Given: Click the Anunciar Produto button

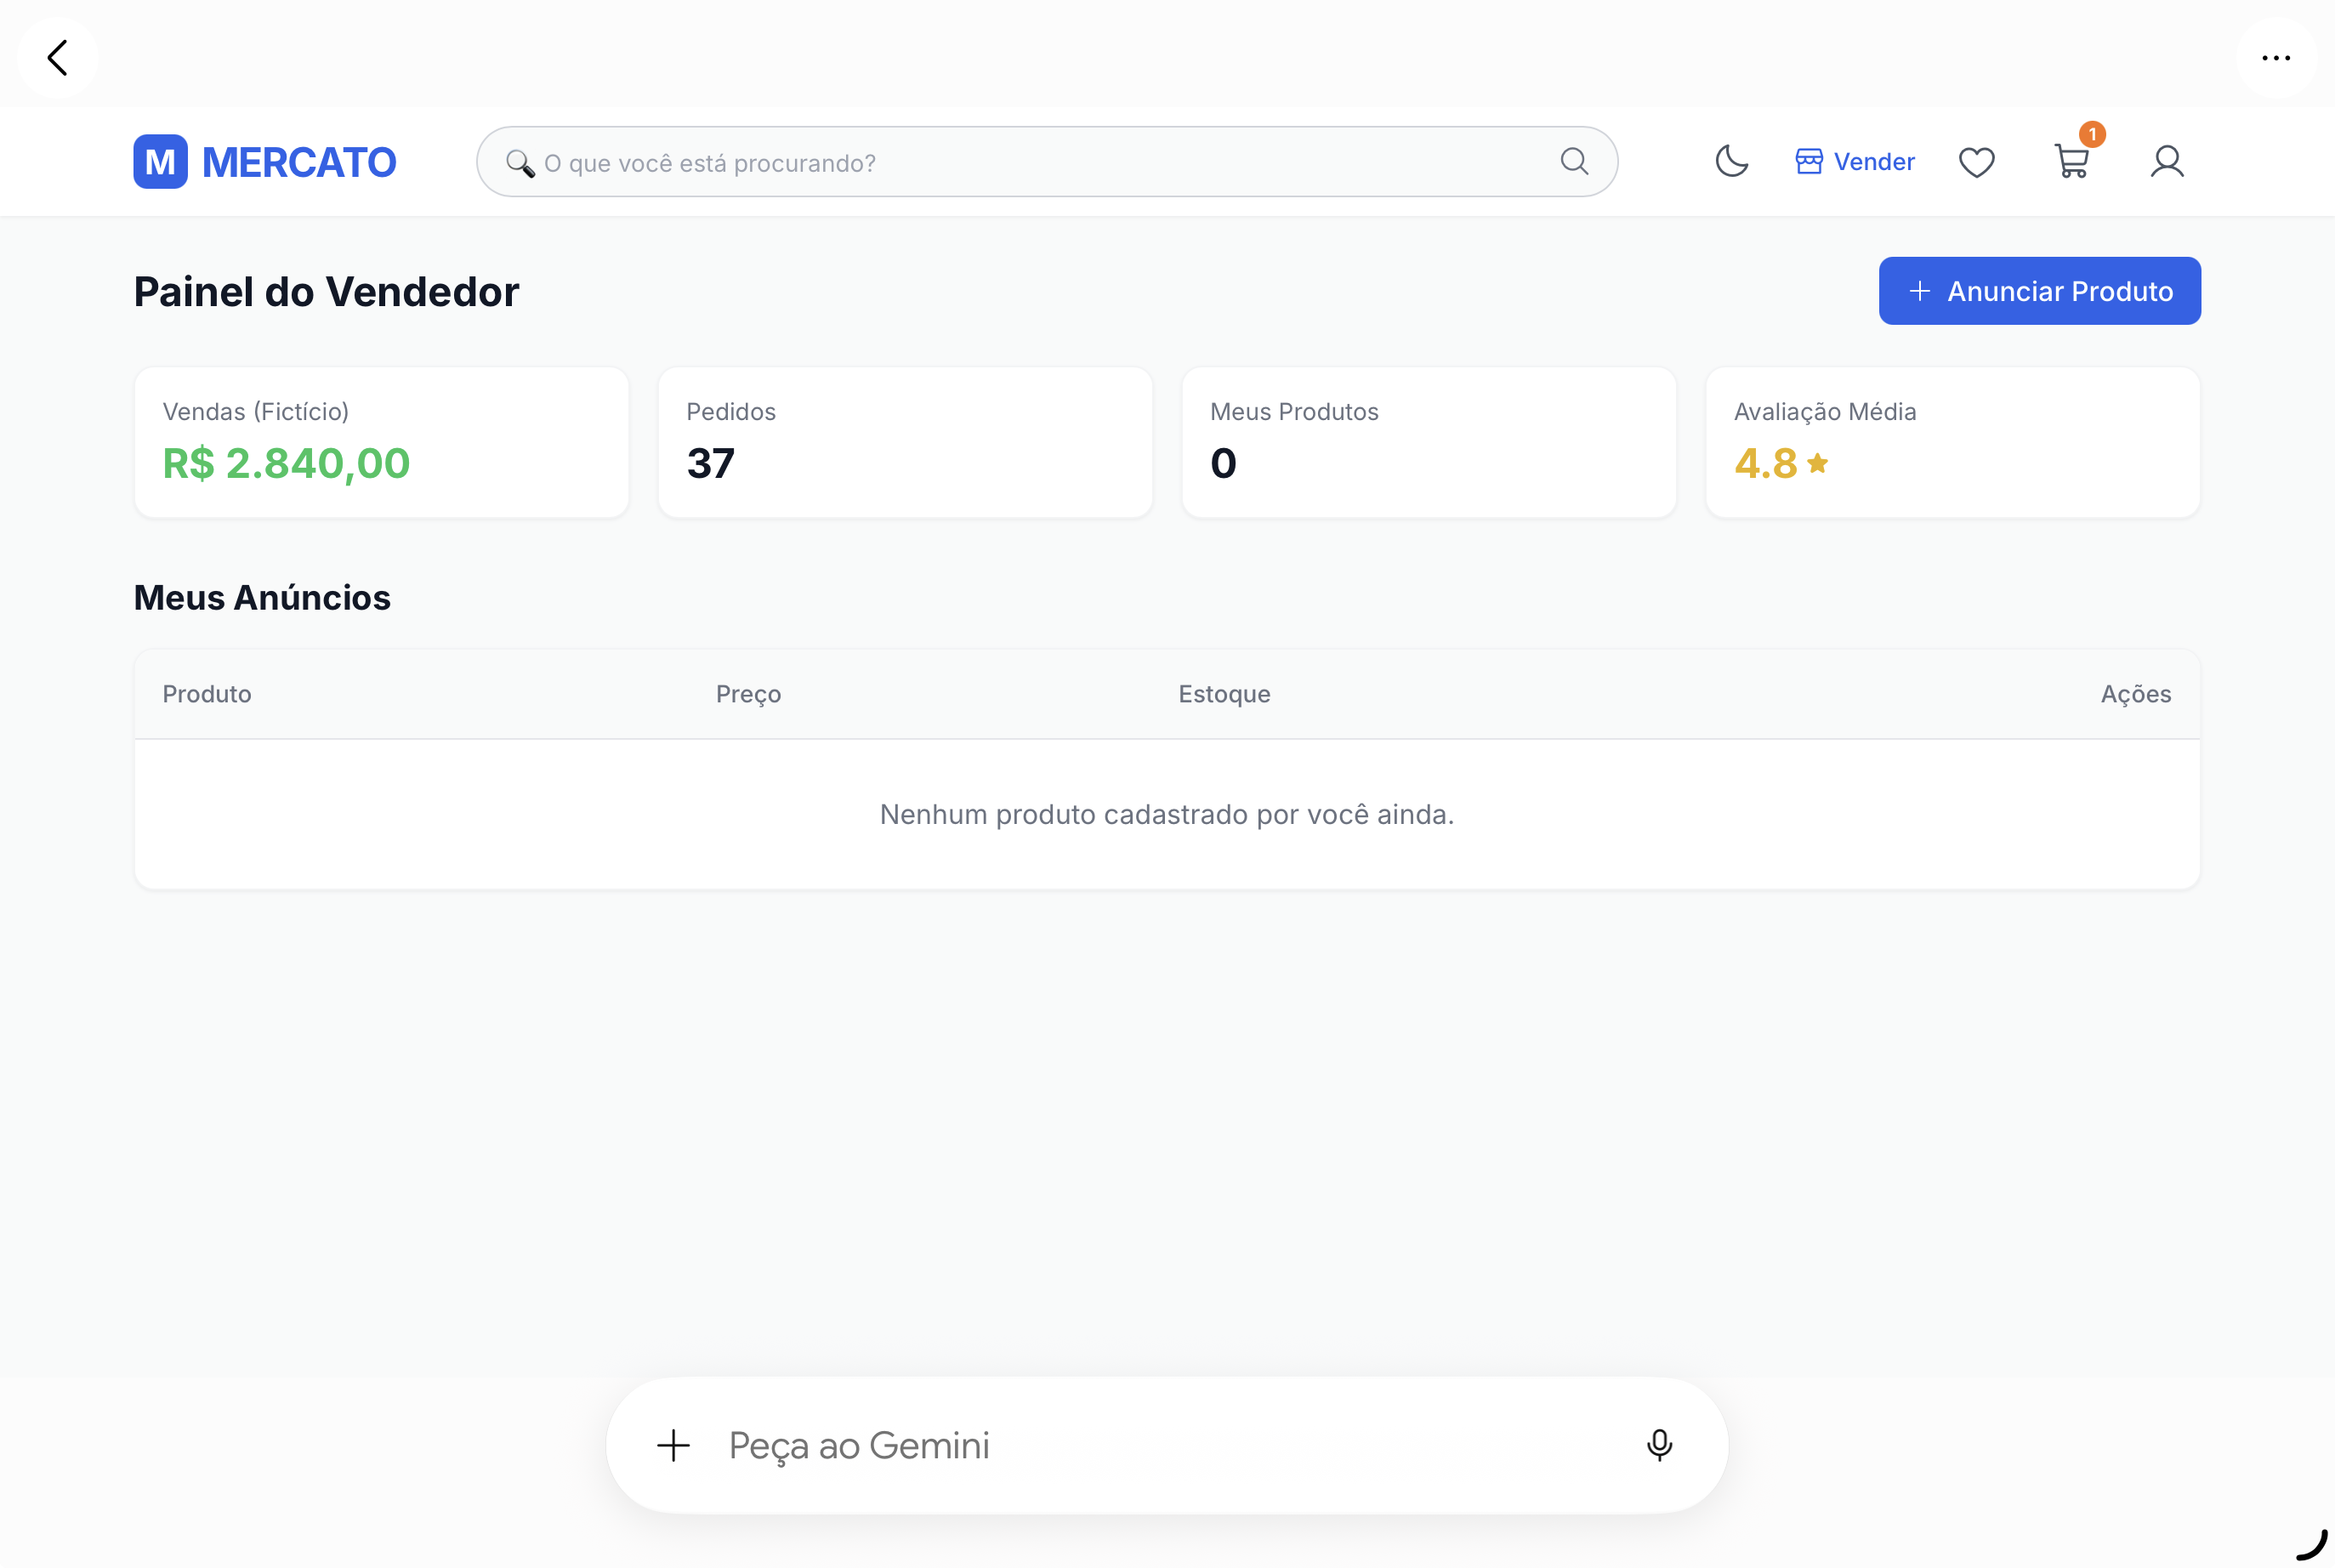Looking at the screenshot, I should 2039,291.
